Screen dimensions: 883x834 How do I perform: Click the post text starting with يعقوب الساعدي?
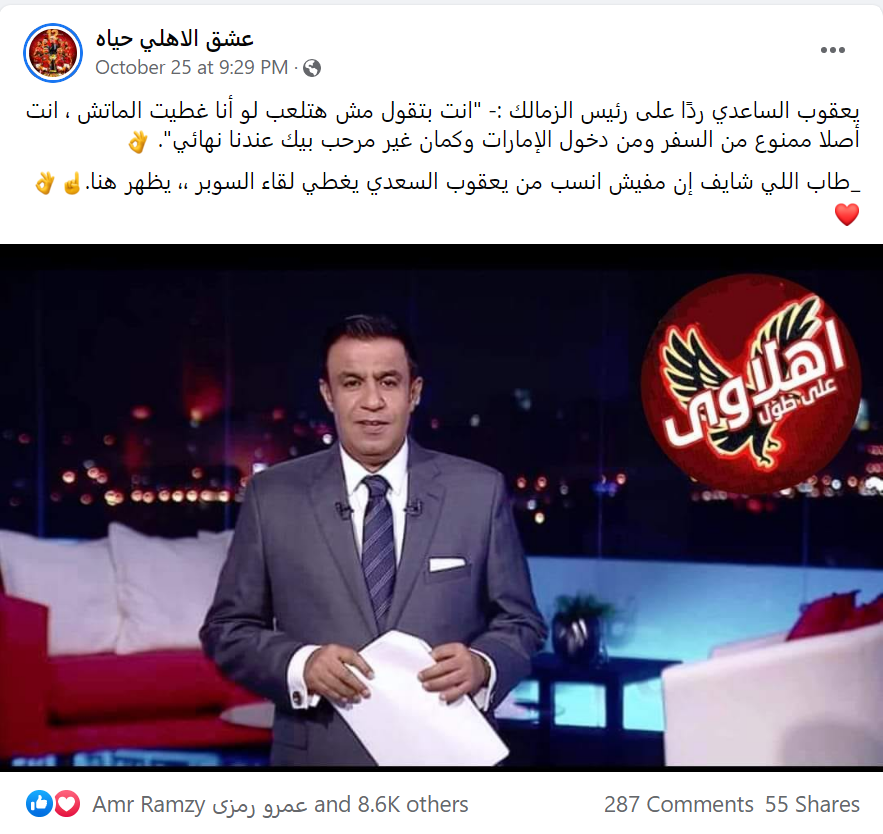point(443,126)
